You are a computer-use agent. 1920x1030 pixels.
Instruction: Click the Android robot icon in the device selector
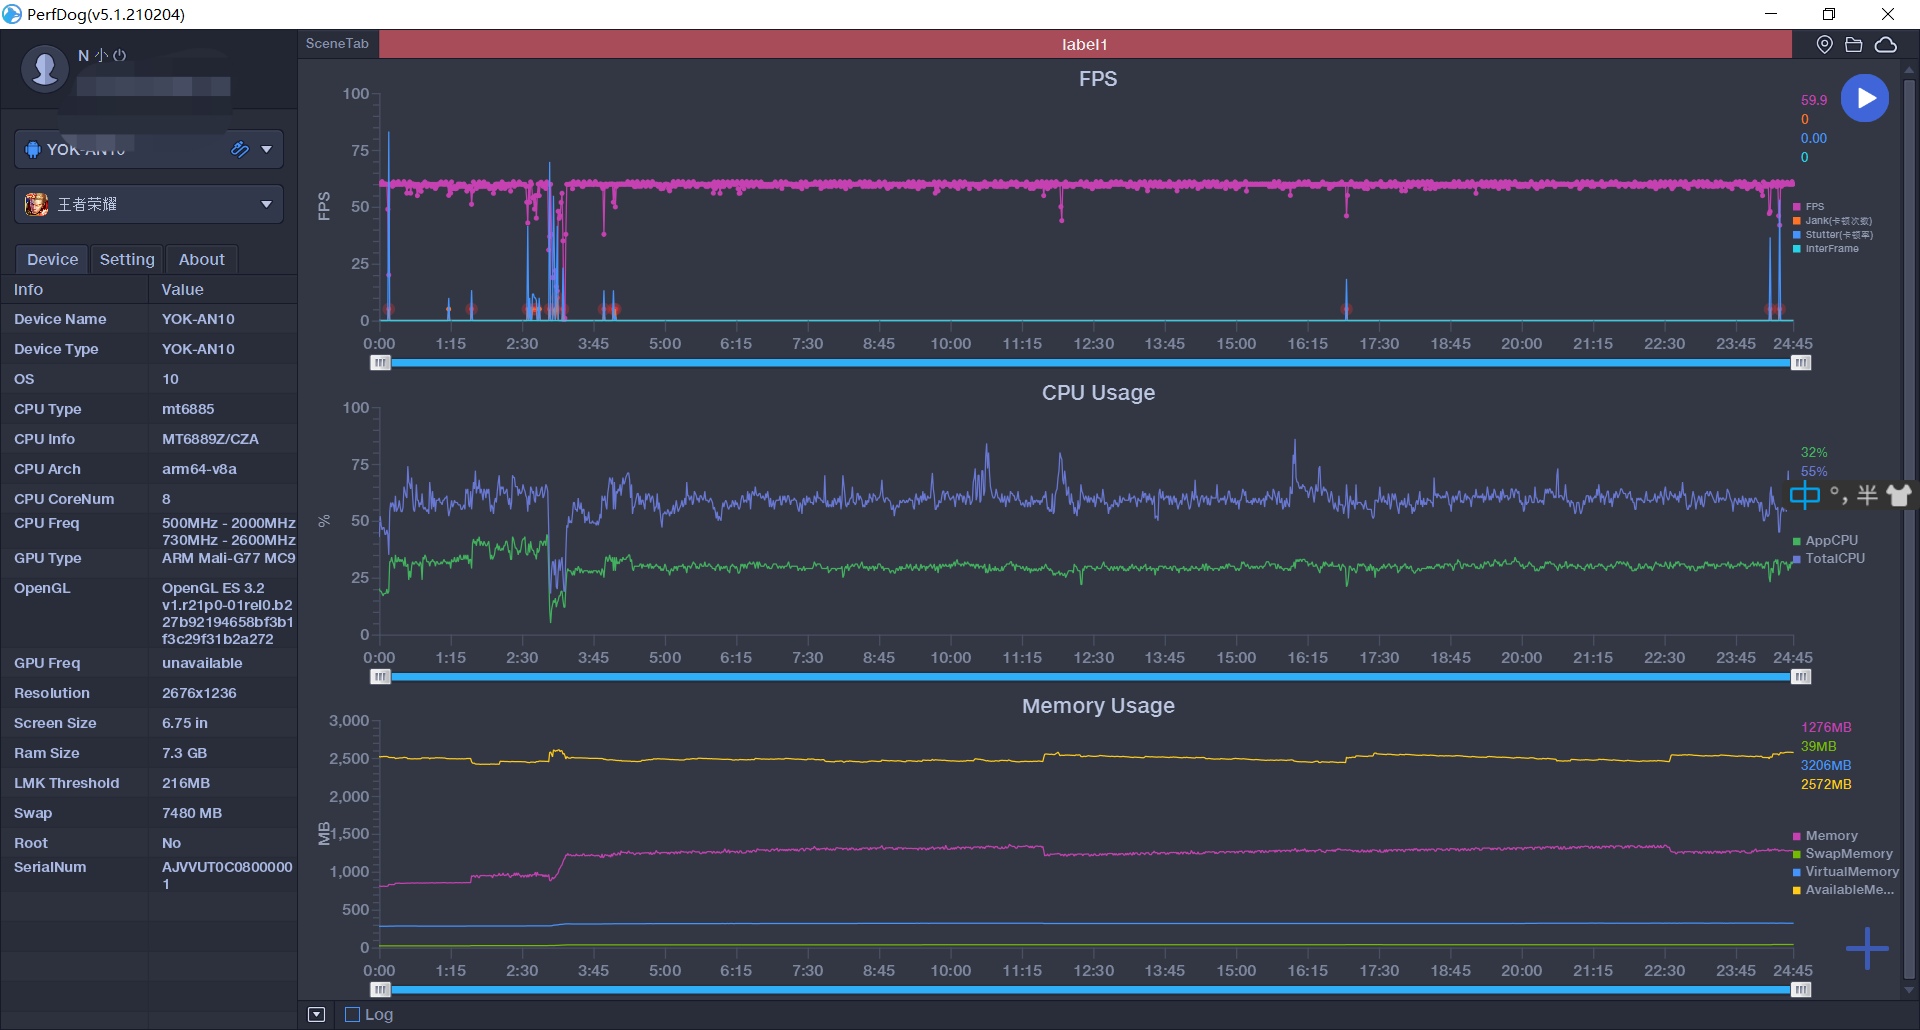[x=33, y=149]
